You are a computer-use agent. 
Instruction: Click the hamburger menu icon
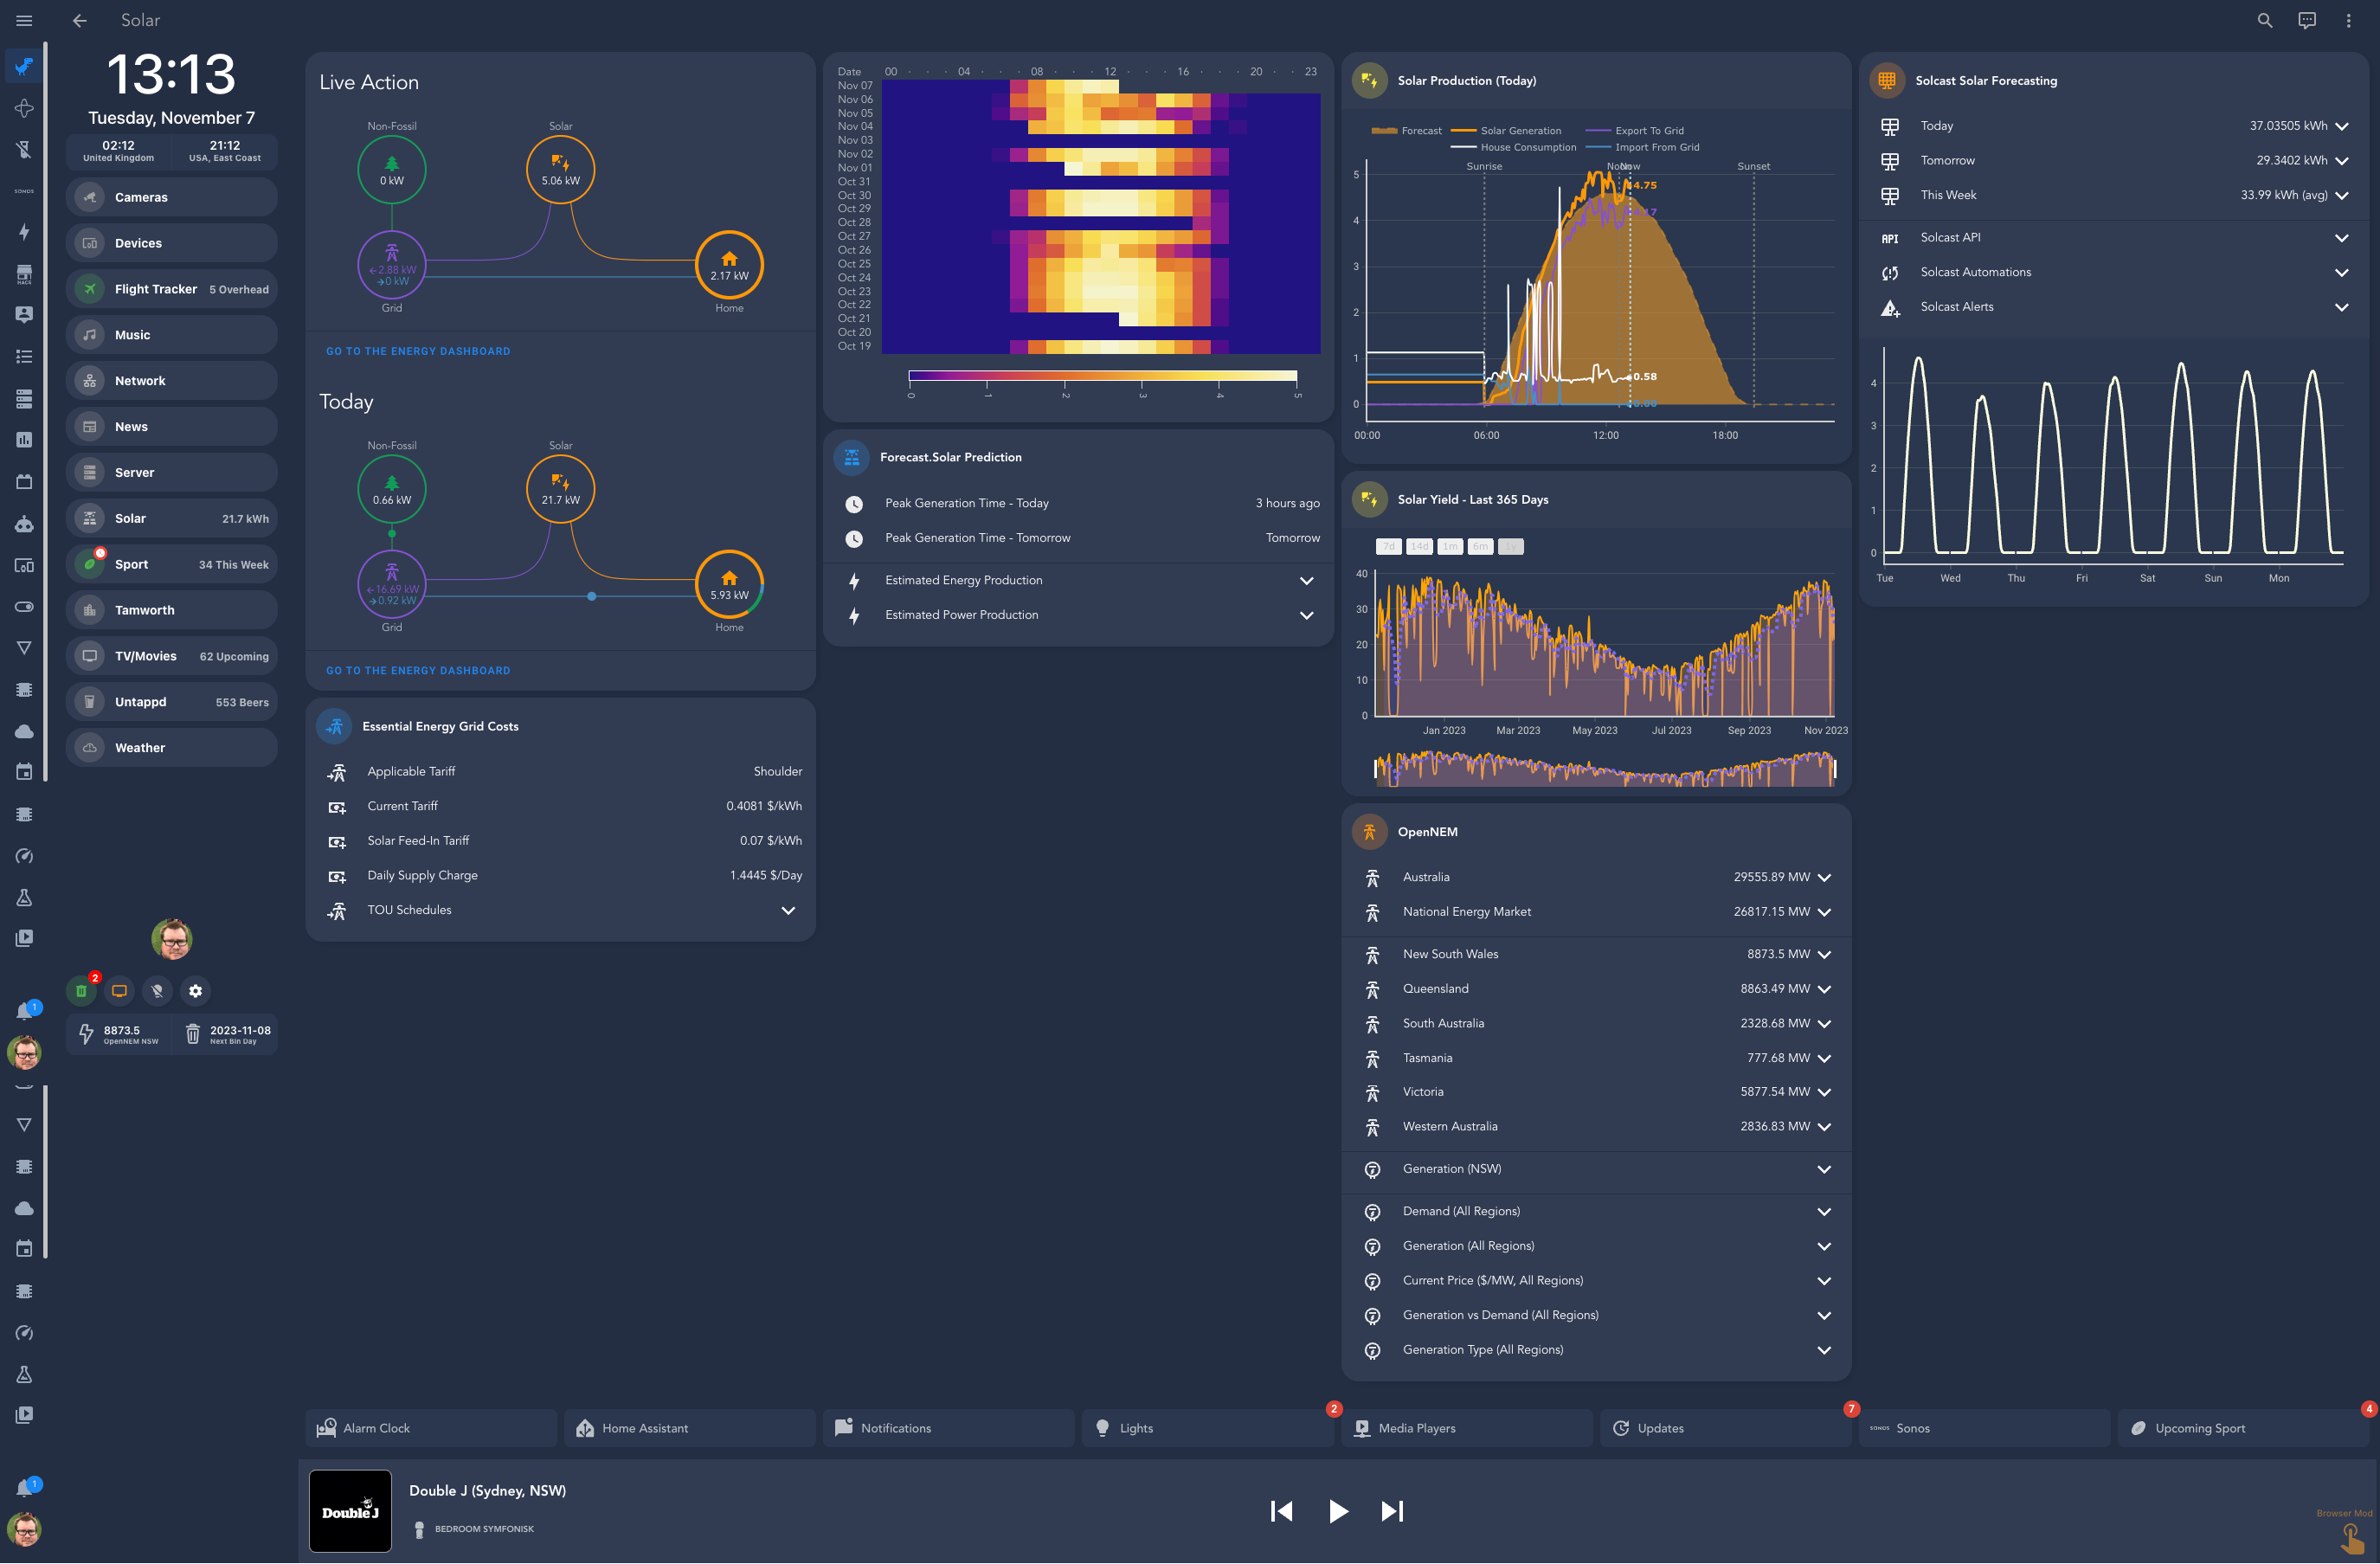click(x=24, y=20)
